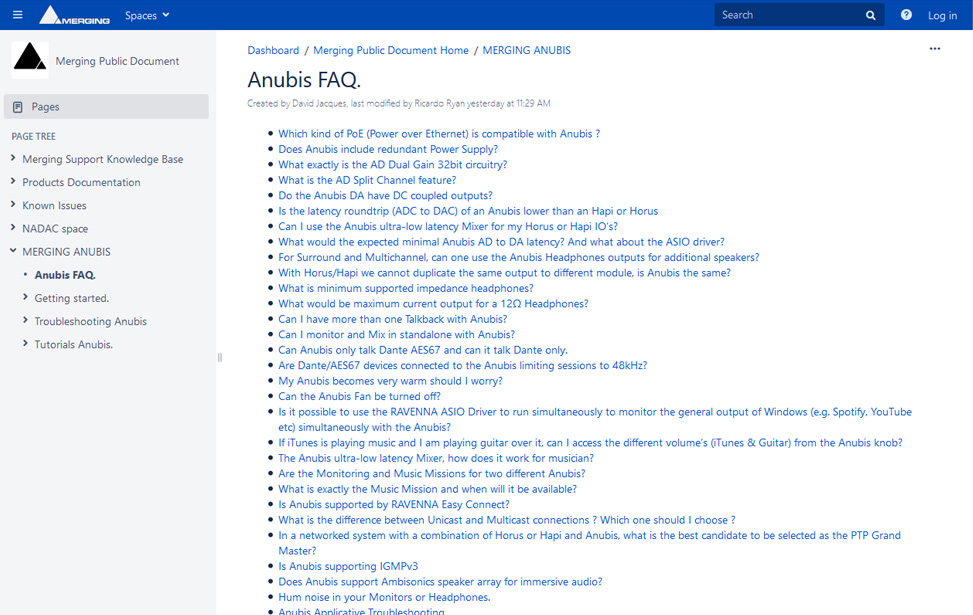
Task: Open minimal AD to DA latency question
Action: (x=501, y=242)
